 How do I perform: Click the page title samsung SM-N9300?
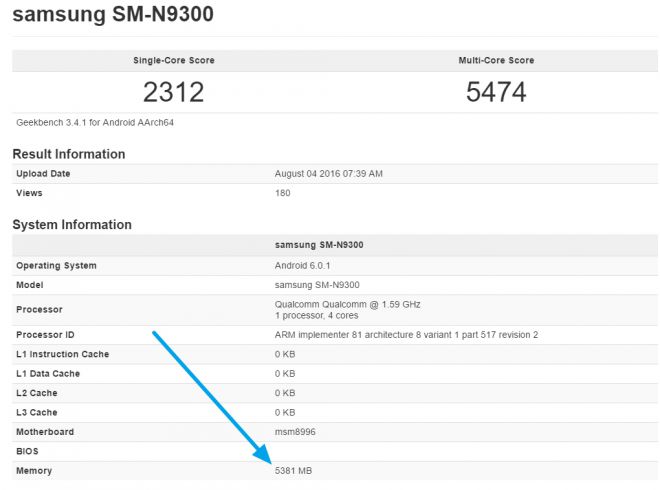[112, 17]
